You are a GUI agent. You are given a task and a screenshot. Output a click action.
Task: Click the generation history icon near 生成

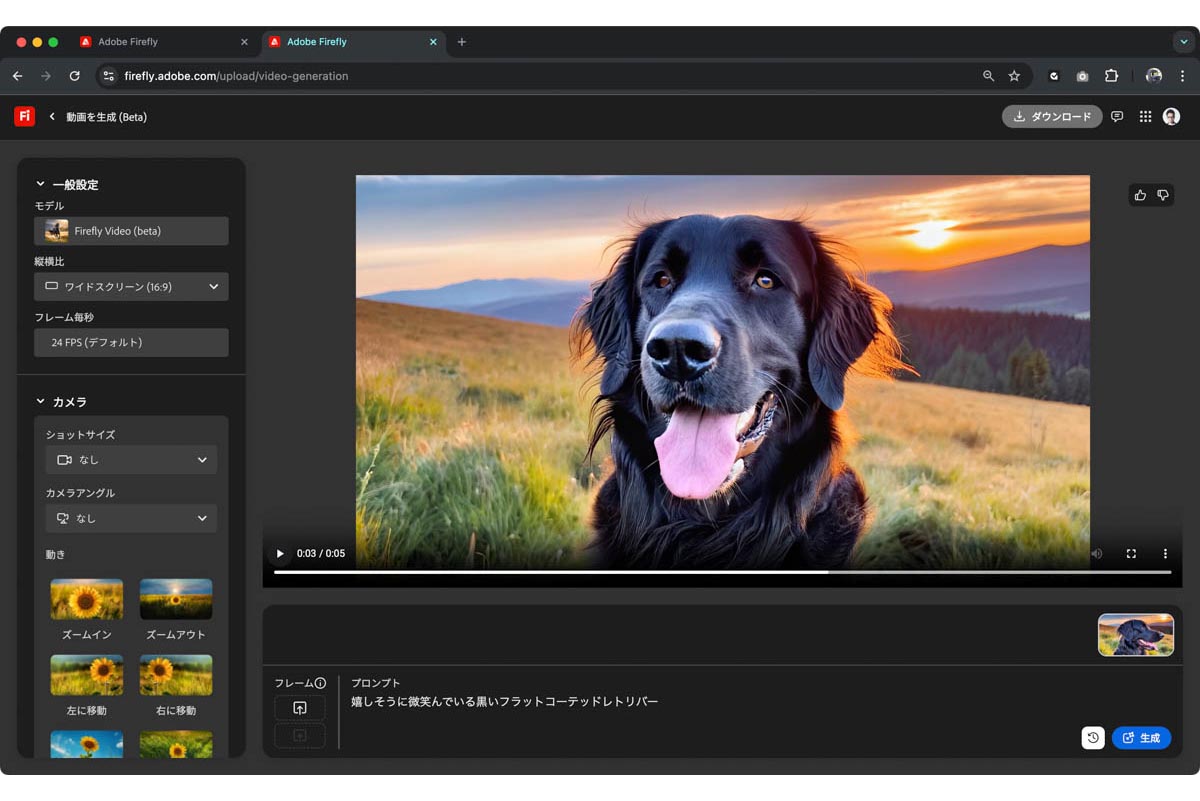(1092, 738)
